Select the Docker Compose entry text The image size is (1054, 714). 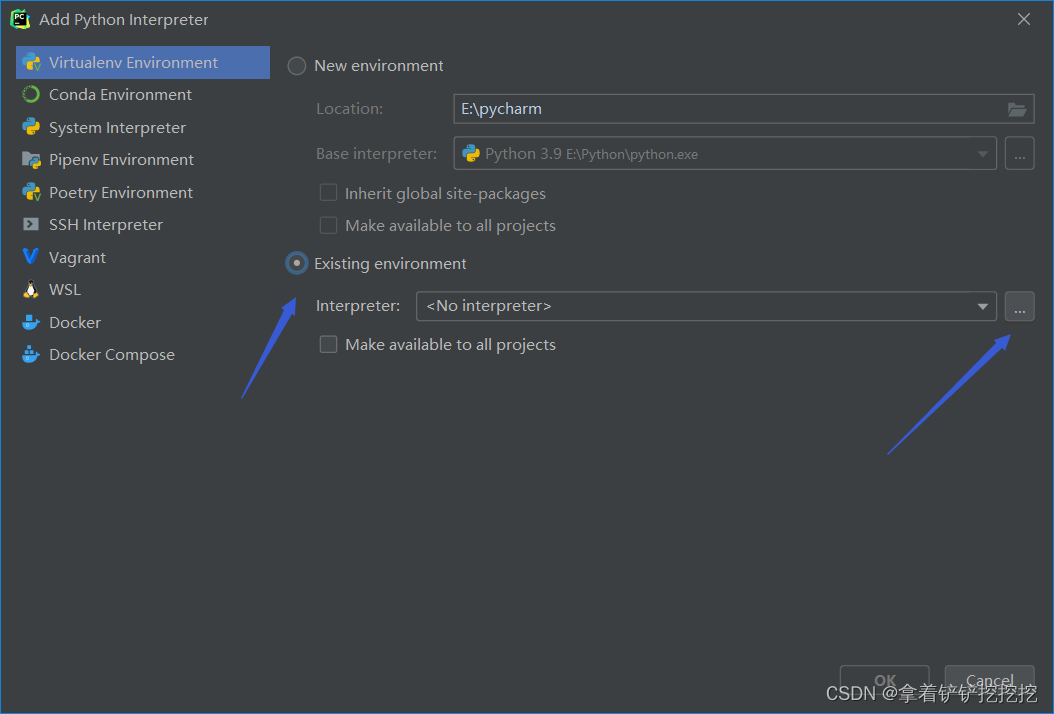112,354
